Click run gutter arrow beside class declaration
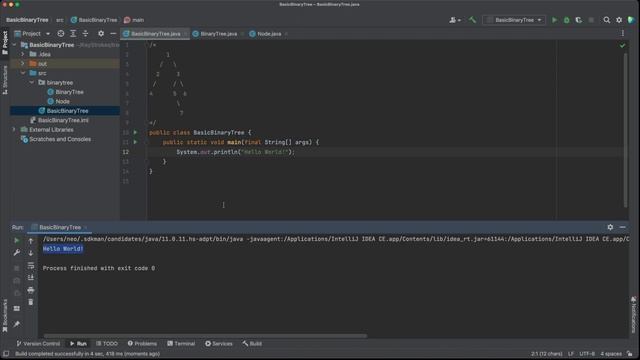The image size is (640, 360). pos(136,132)
